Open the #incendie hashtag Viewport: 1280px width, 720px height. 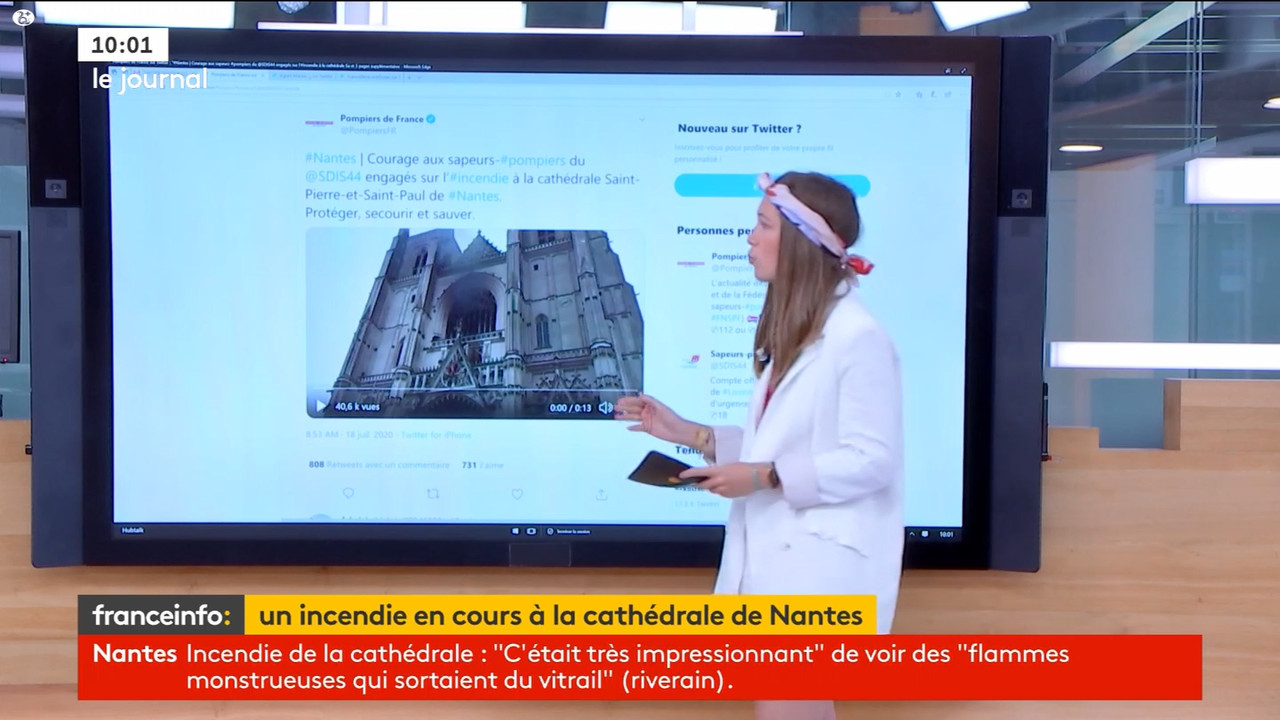pyautogui.click(x=480, y=178)
